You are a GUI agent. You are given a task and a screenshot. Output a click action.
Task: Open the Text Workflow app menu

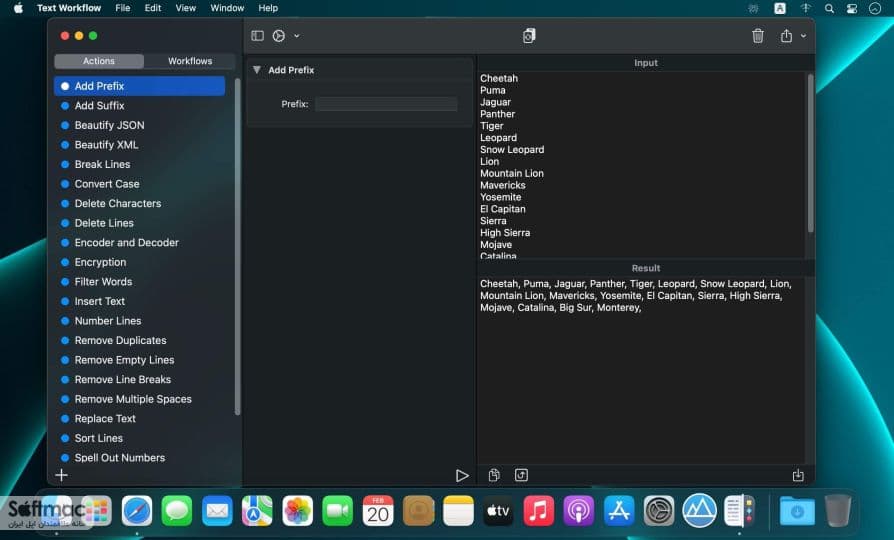tap(69, 8)
